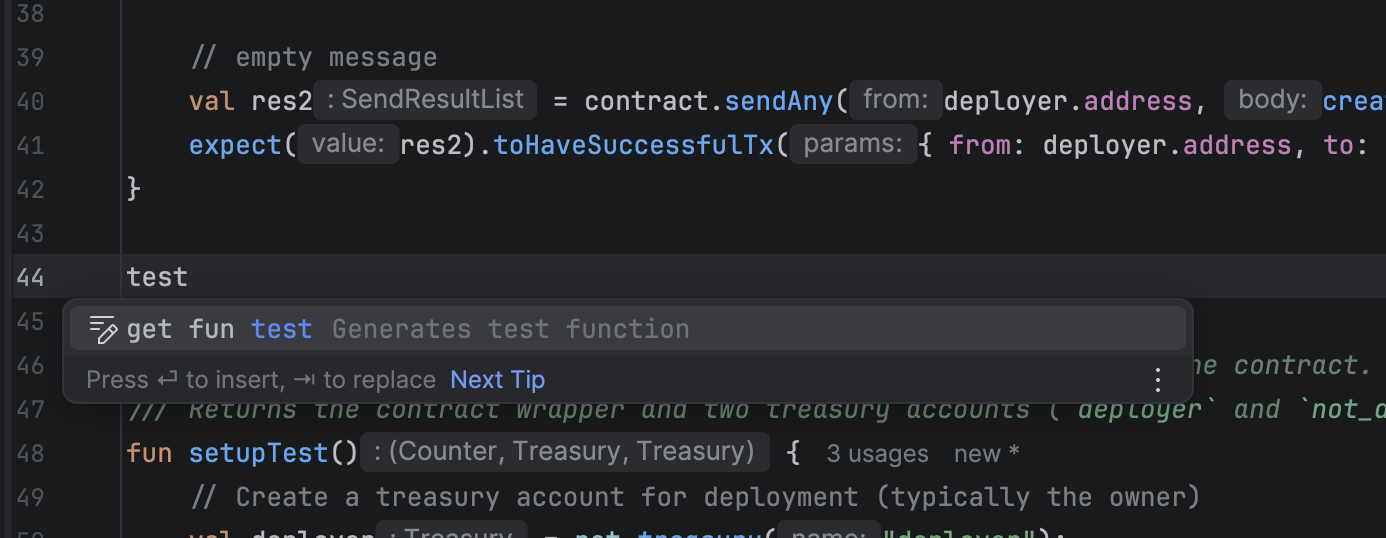Click the 'Next Tip' link
The image size is (1386, 538).
[x=497, y=380]
